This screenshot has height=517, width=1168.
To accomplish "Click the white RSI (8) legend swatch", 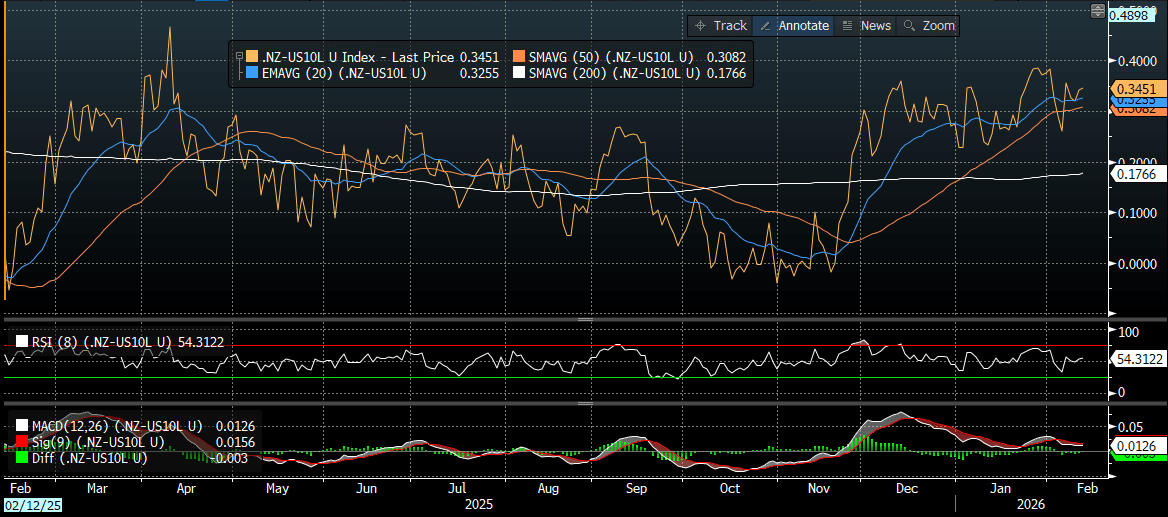I will [x=20, y=342].
